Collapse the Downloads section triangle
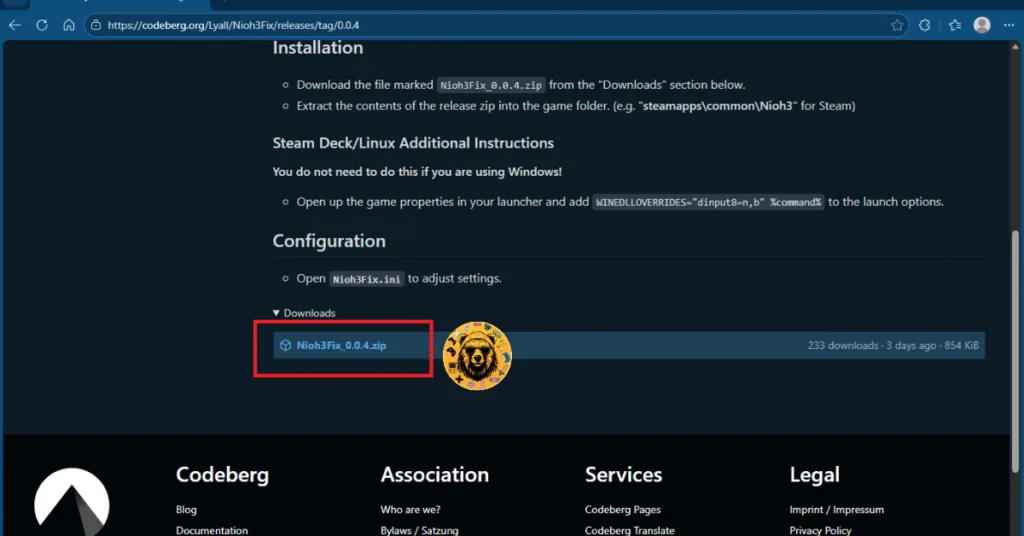 pyautogui.click(x=276, y=313)
